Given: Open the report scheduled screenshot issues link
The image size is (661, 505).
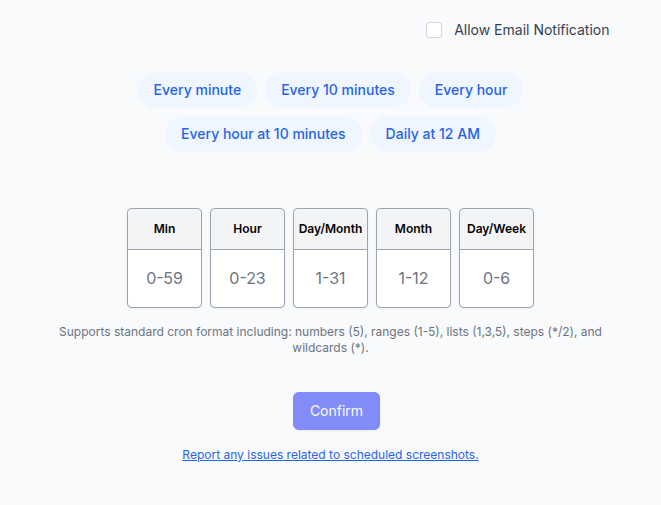Looking at the screenshot, I should pyautogui.click(x=330, y=455).
